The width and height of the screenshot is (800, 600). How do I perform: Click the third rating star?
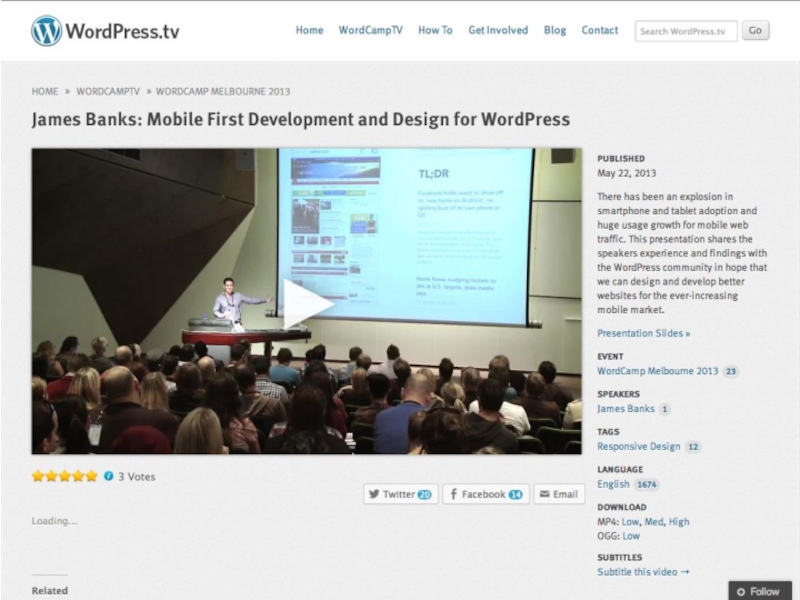coord(65,477)
